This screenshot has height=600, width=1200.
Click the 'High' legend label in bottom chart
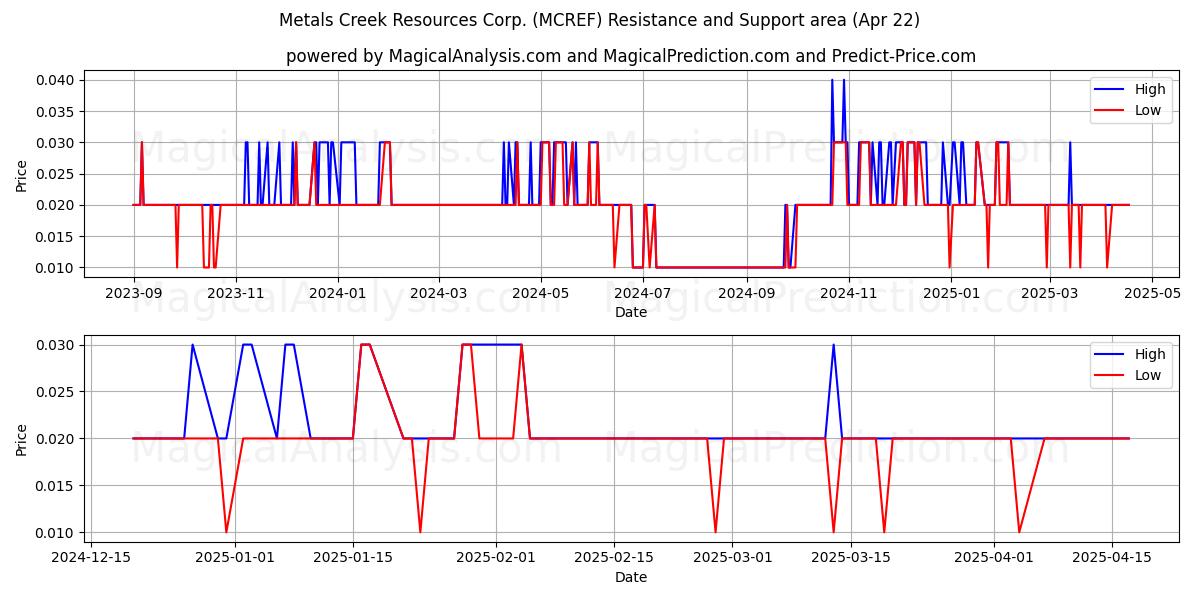coord(1151,354)
